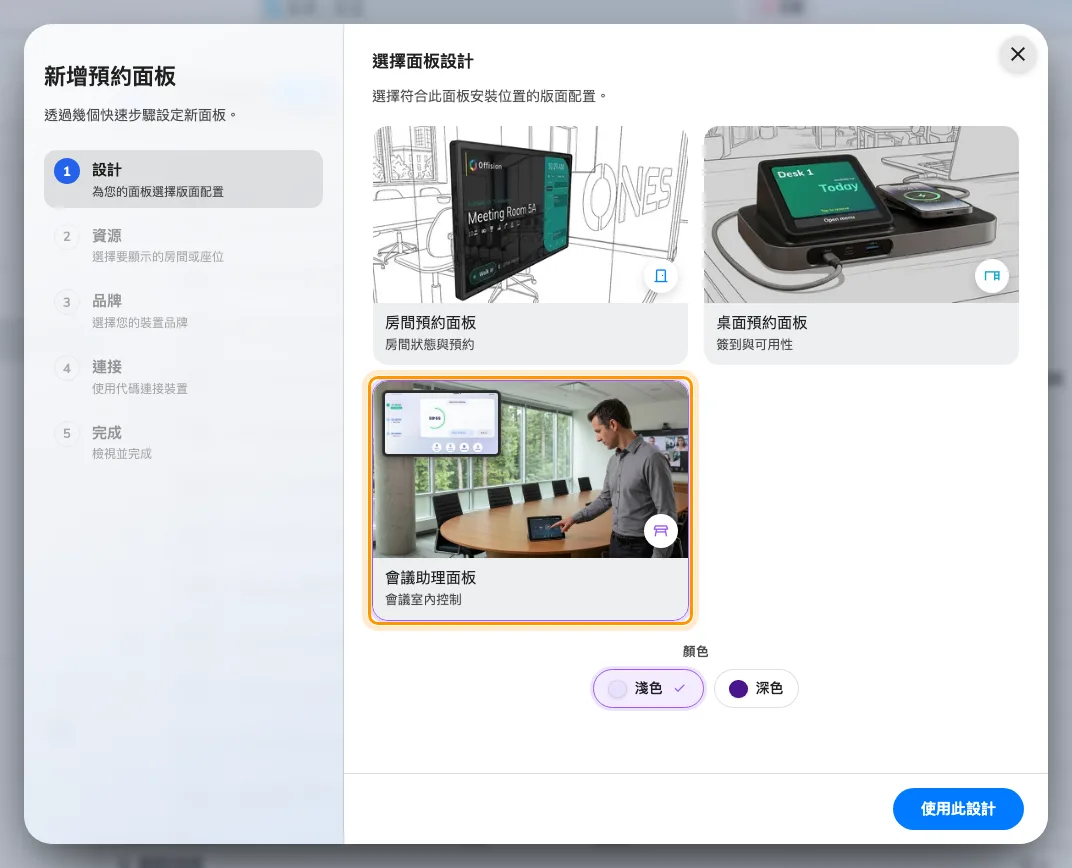The image size is (1072, 868).
Task: Click the 簽到與可用性 subtitle
Action: point(754,344)
